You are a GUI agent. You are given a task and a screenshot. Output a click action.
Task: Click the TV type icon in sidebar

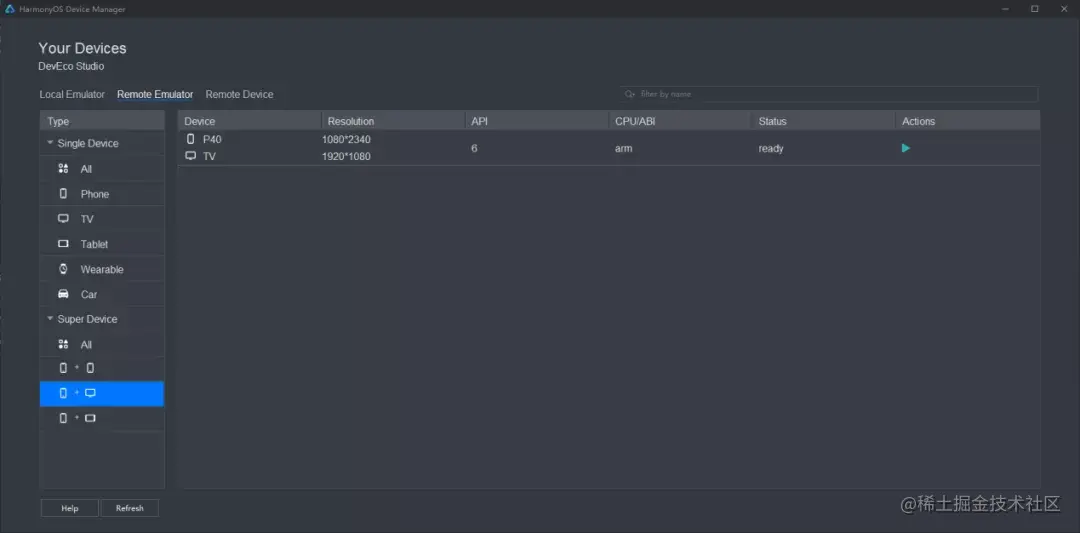(x=63, y=219)
